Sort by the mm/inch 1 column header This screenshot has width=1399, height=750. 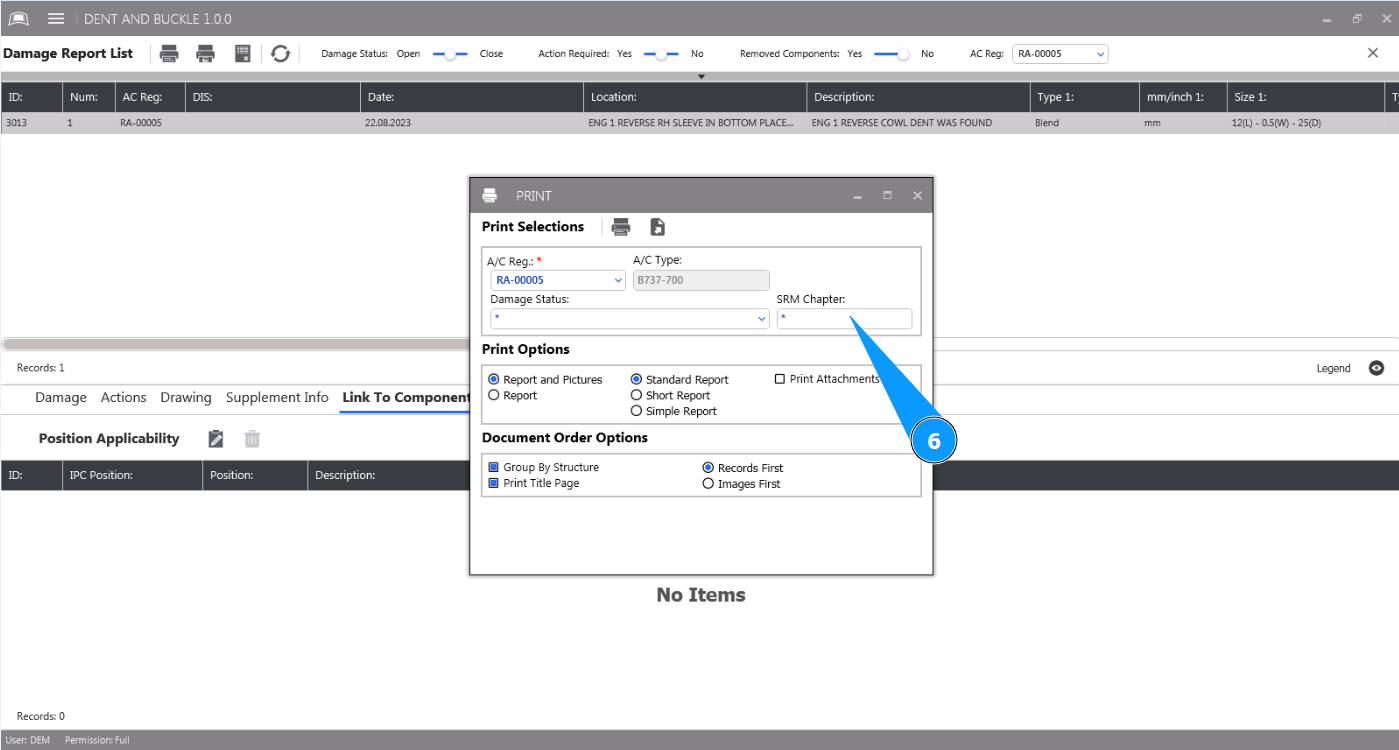[x=1182, y=97]
